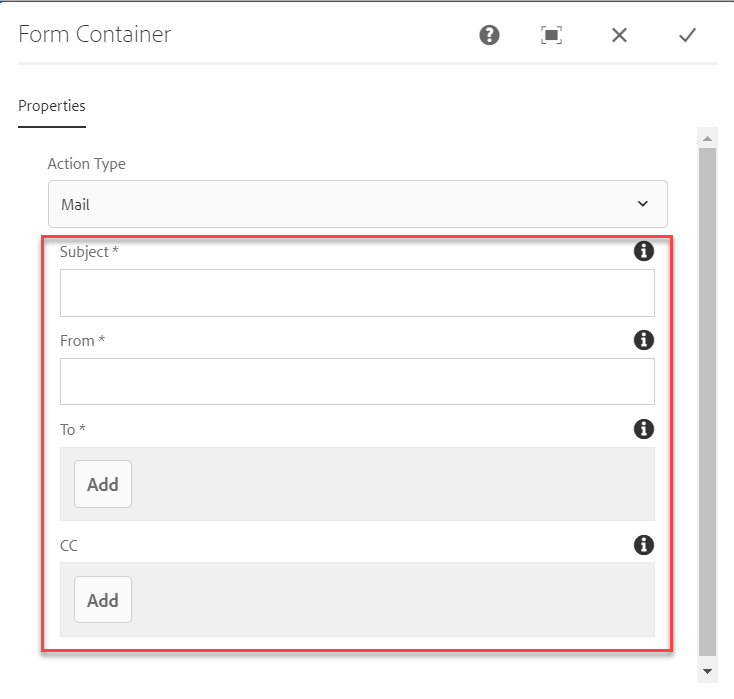Open the help icon in dialog header
The width and height of the screenshot is (734, 699).
coord(489,35)
